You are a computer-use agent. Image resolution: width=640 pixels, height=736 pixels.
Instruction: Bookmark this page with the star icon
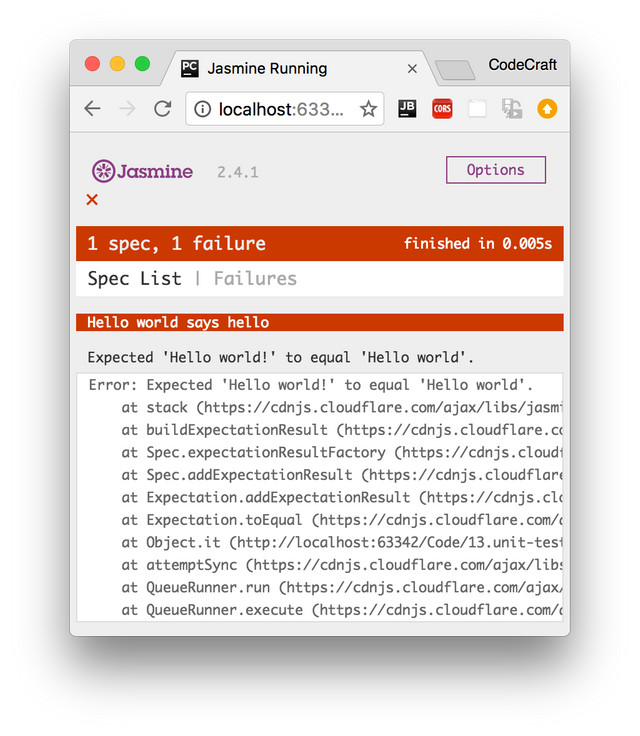(x=368, y=109)
